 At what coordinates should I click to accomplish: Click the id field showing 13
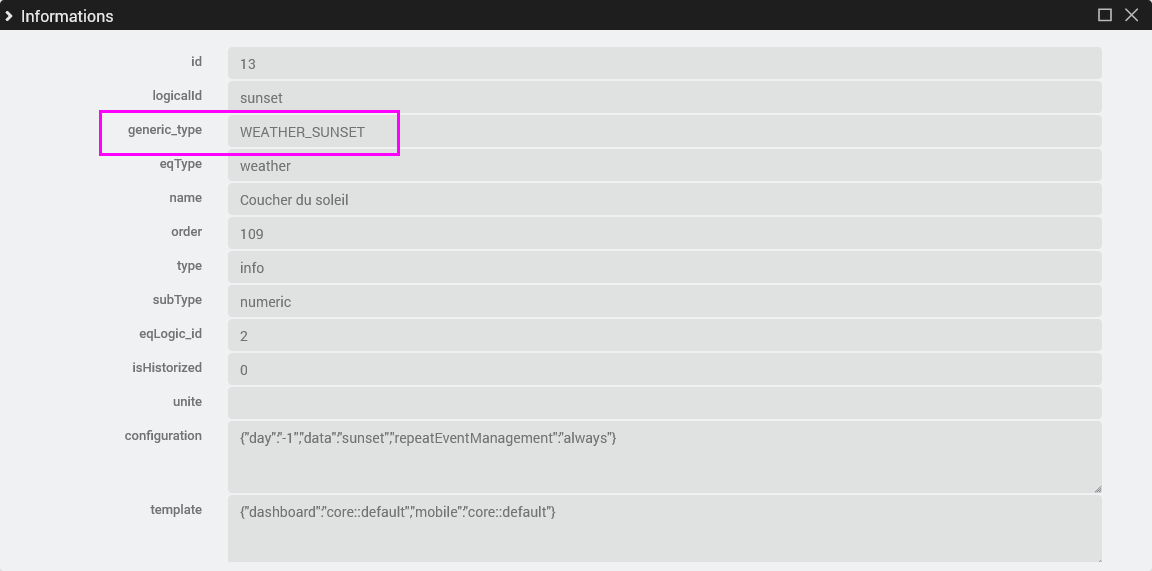tap(664, 63)
